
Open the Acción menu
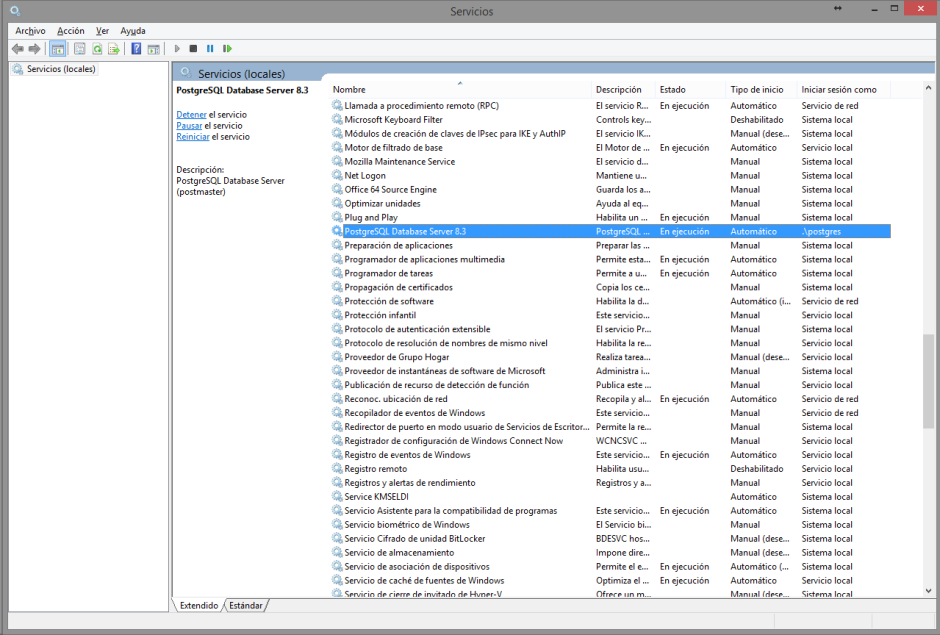pos(71,31)
